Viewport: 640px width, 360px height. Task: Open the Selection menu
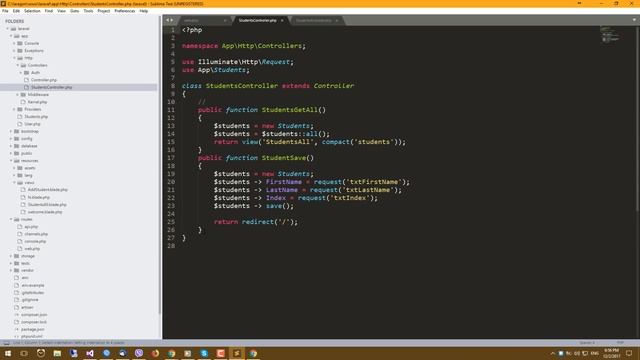pyautogui.click(x=32, y=11)
